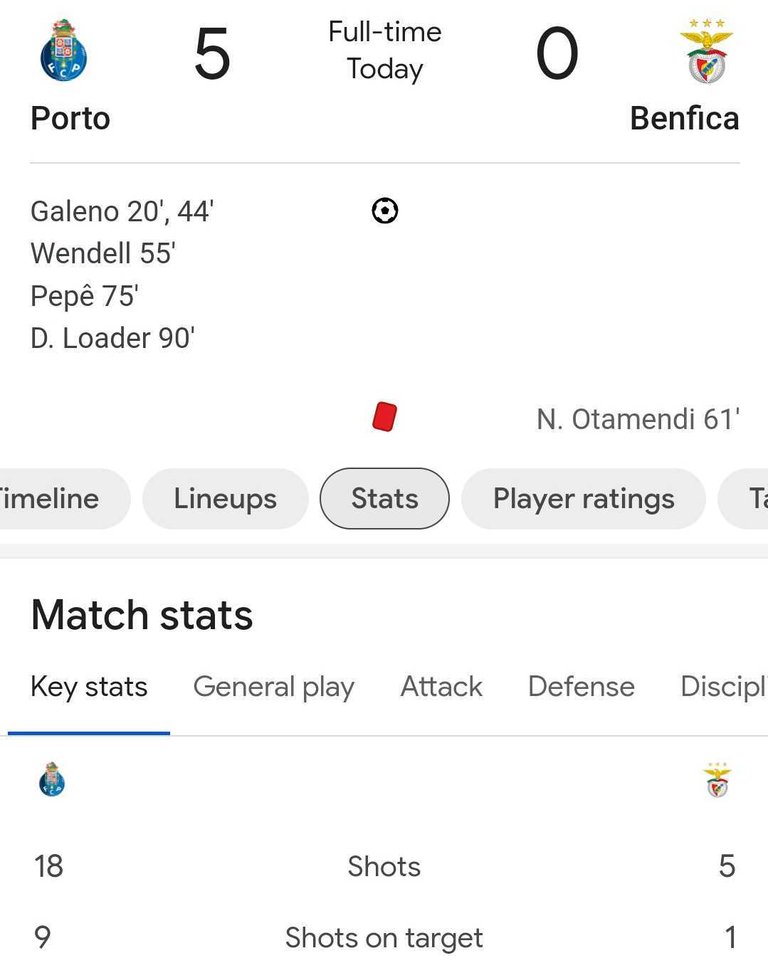Tap small Benfica crest in stats header
768x970 pixels.
click(717, 779)
